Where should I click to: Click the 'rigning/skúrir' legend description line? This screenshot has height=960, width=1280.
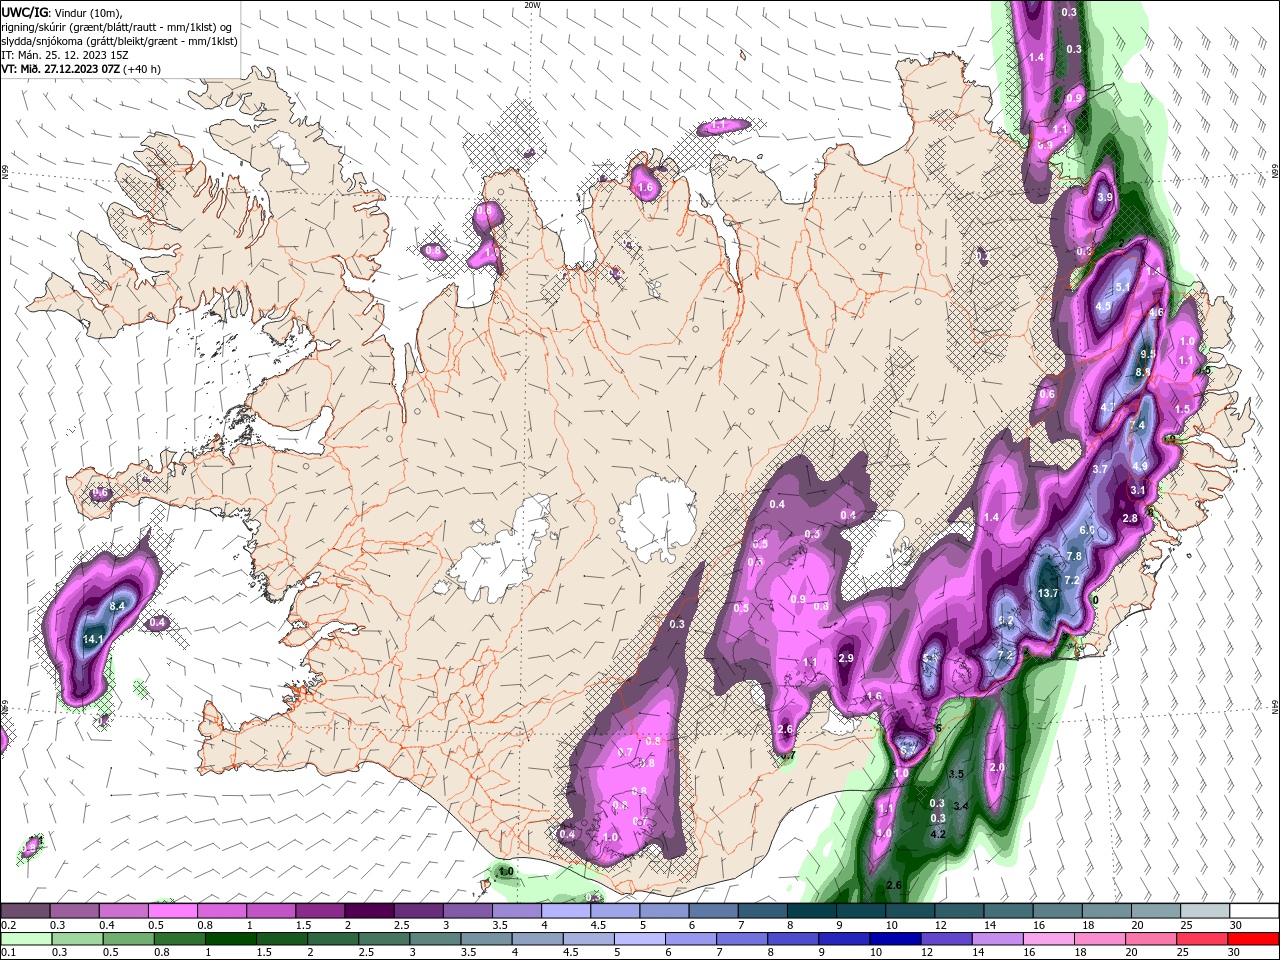(118, 27)
